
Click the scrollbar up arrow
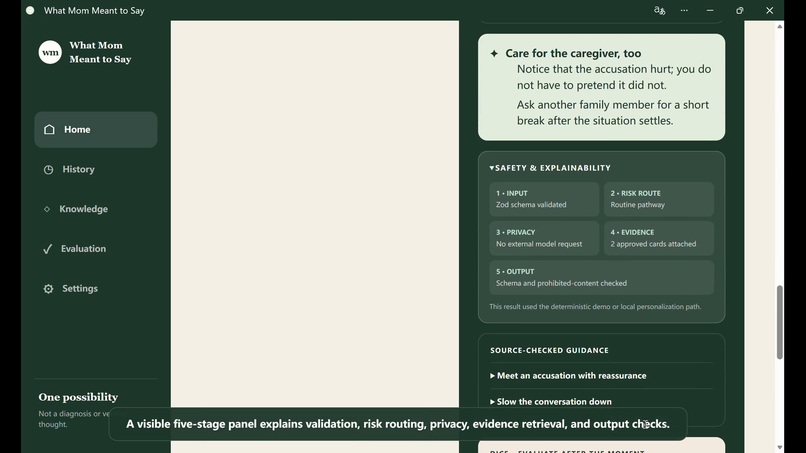pyautogui.click(x=780, y=26)
